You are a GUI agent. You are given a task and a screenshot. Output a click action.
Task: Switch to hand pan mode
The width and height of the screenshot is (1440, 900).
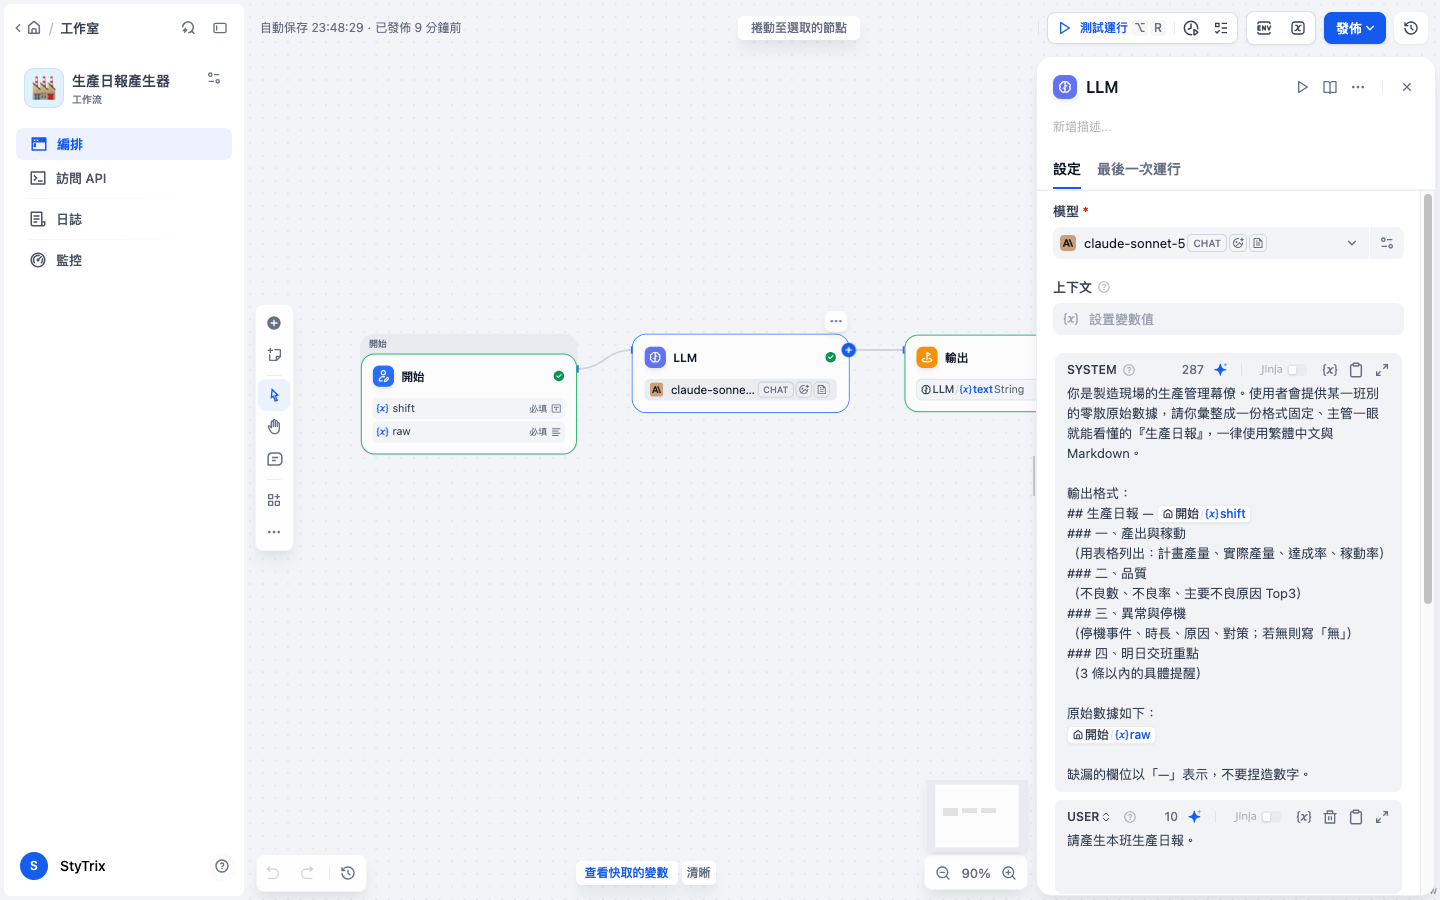tap(274, 427)
